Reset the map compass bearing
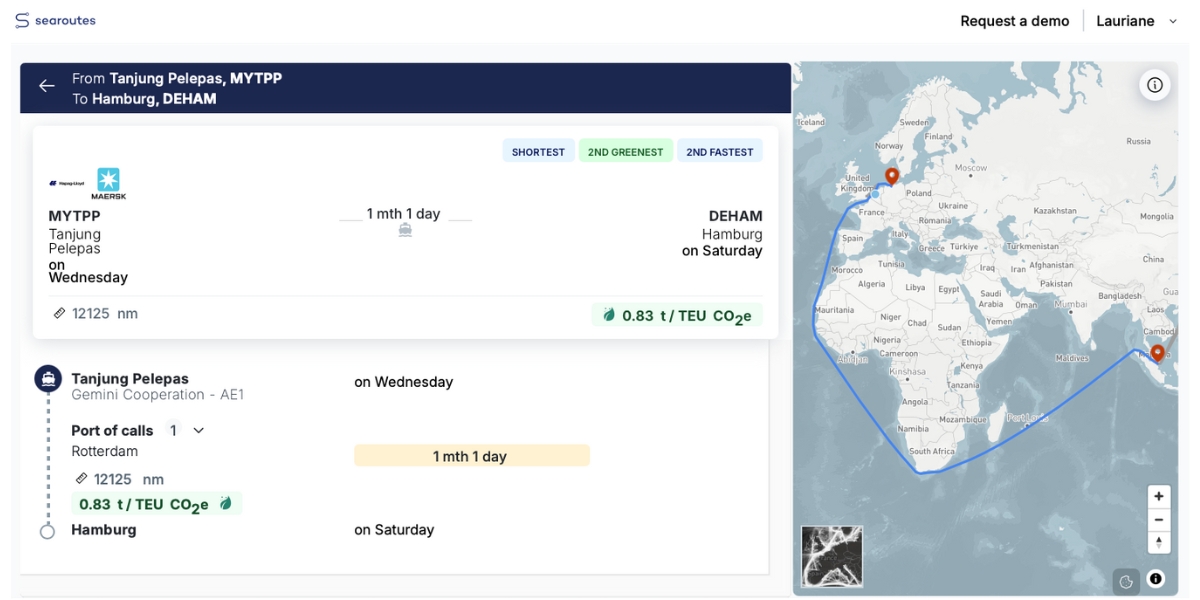 (1158, 542)
